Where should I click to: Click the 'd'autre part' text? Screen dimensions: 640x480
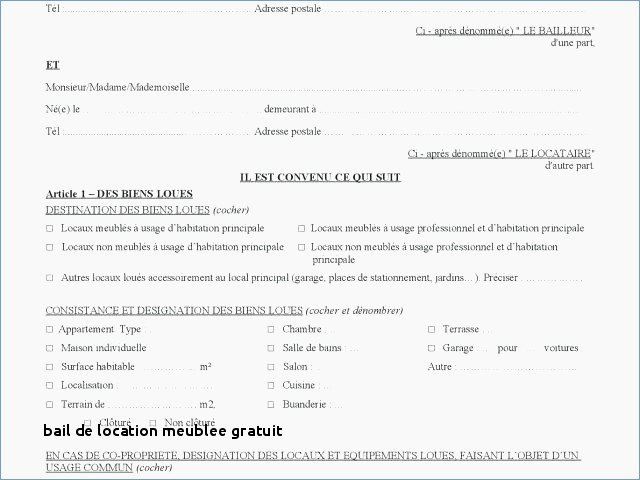[x=569, y=166]
